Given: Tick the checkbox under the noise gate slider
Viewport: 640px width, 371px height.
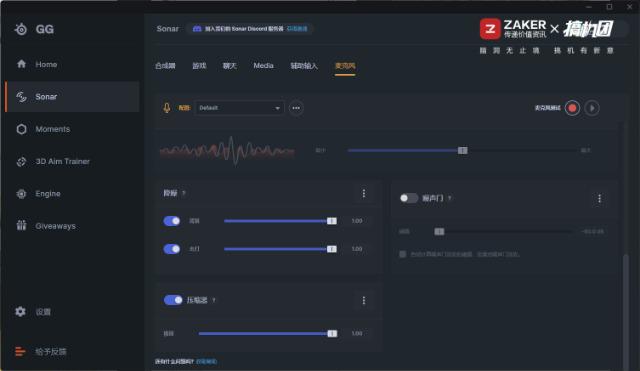Looking at the screenshot, I should 402,254.
